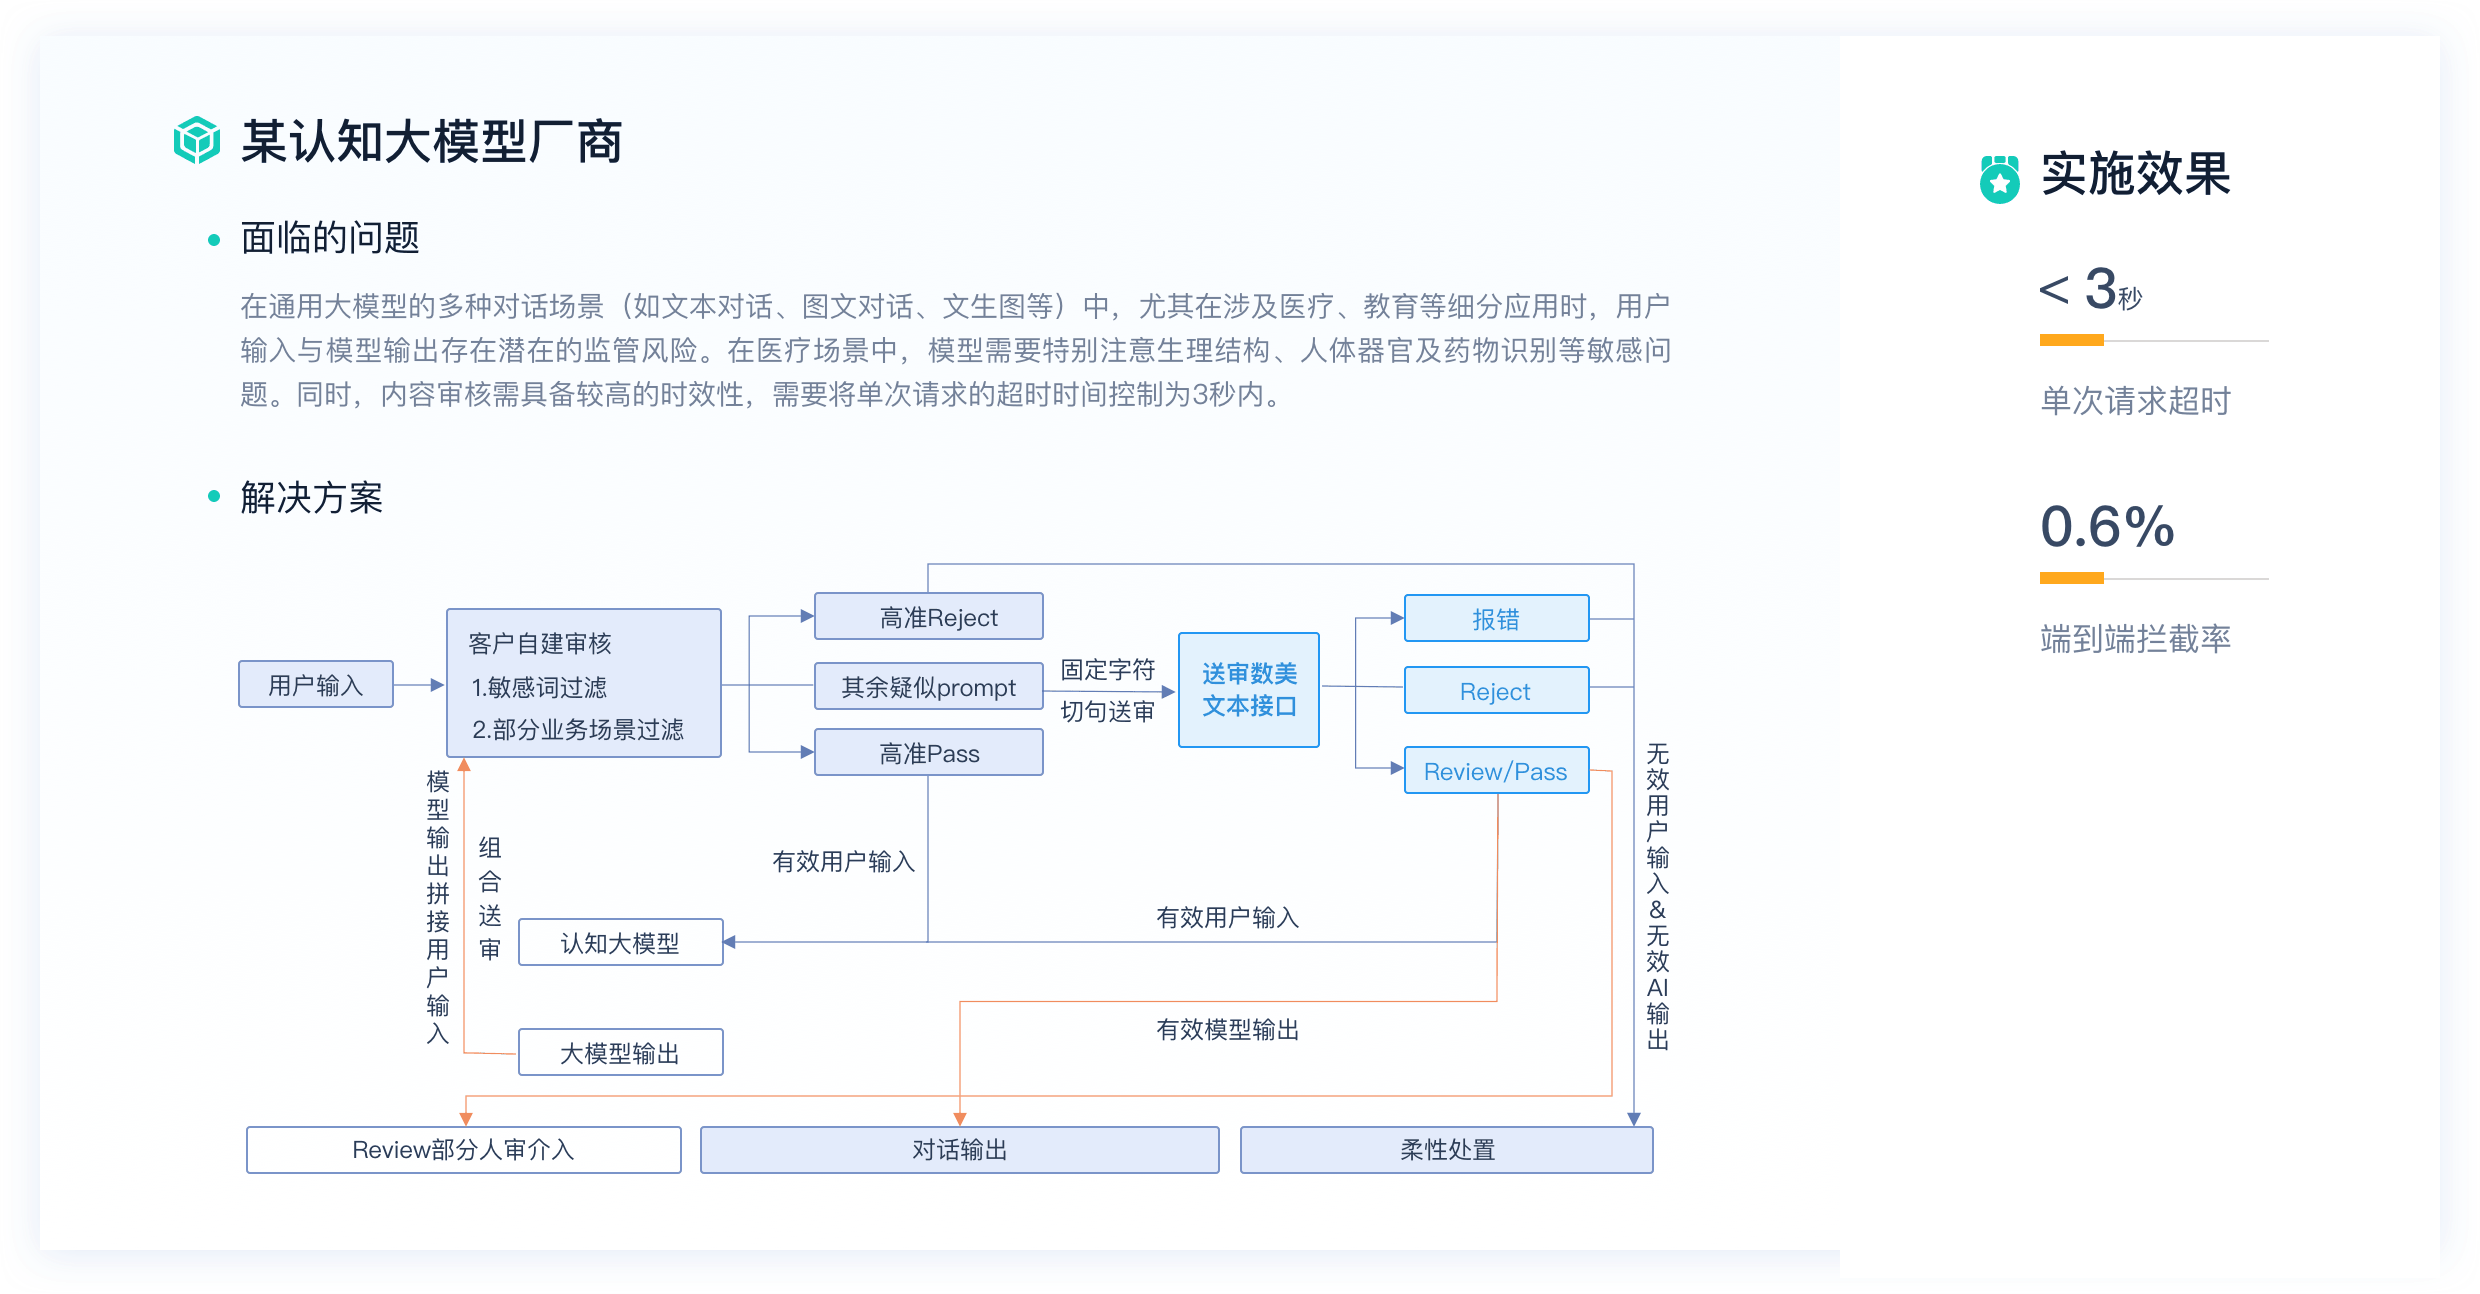This screenshot has width=2480, height=1294.
Task: Click the 其余疑似prompt node
Action: (x=928, y=687)
